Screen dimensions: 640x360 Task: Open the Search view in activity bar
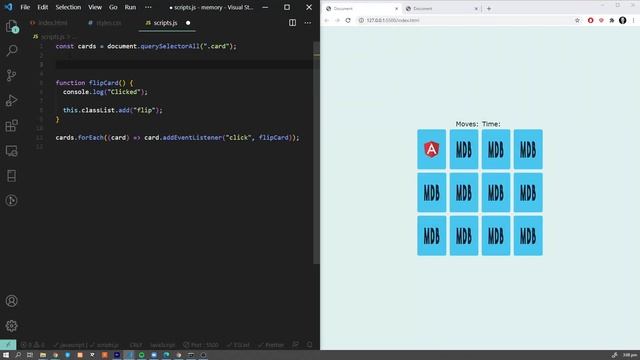click(x=11, y=51)
